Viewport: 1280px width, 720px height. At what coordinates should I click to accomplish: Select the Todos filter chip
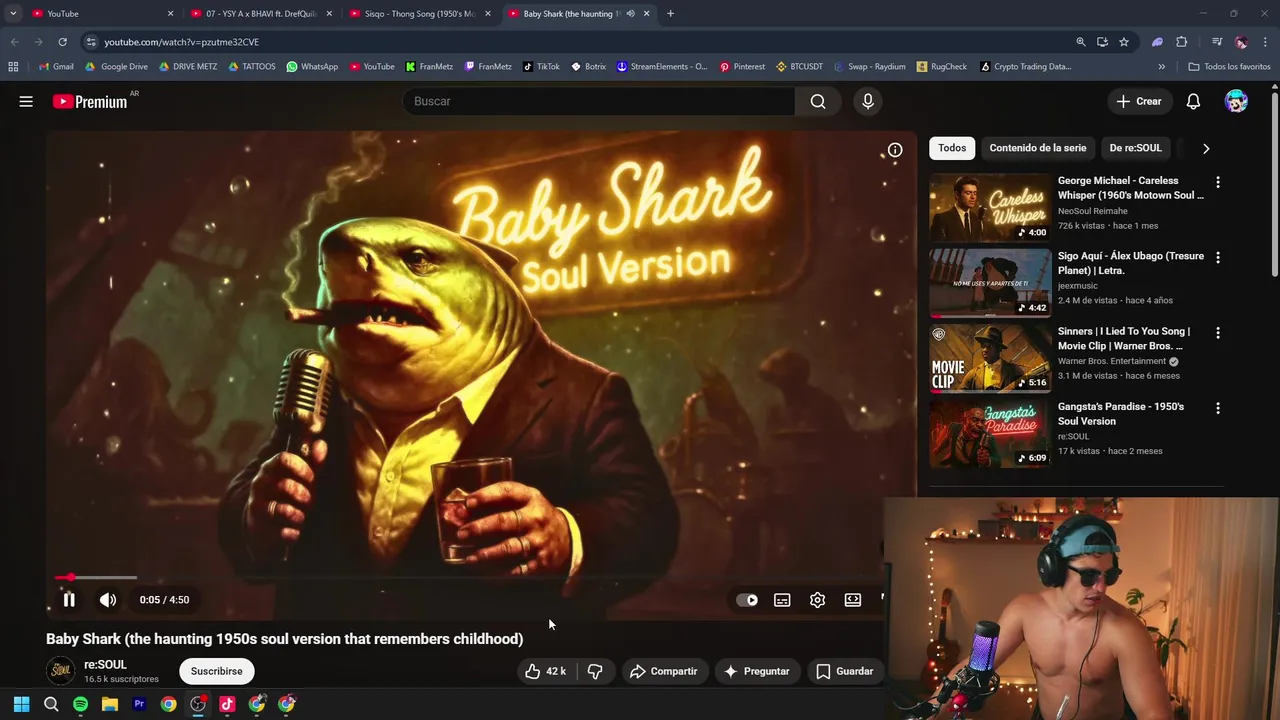pyautogui.click(x=952, y=148)
